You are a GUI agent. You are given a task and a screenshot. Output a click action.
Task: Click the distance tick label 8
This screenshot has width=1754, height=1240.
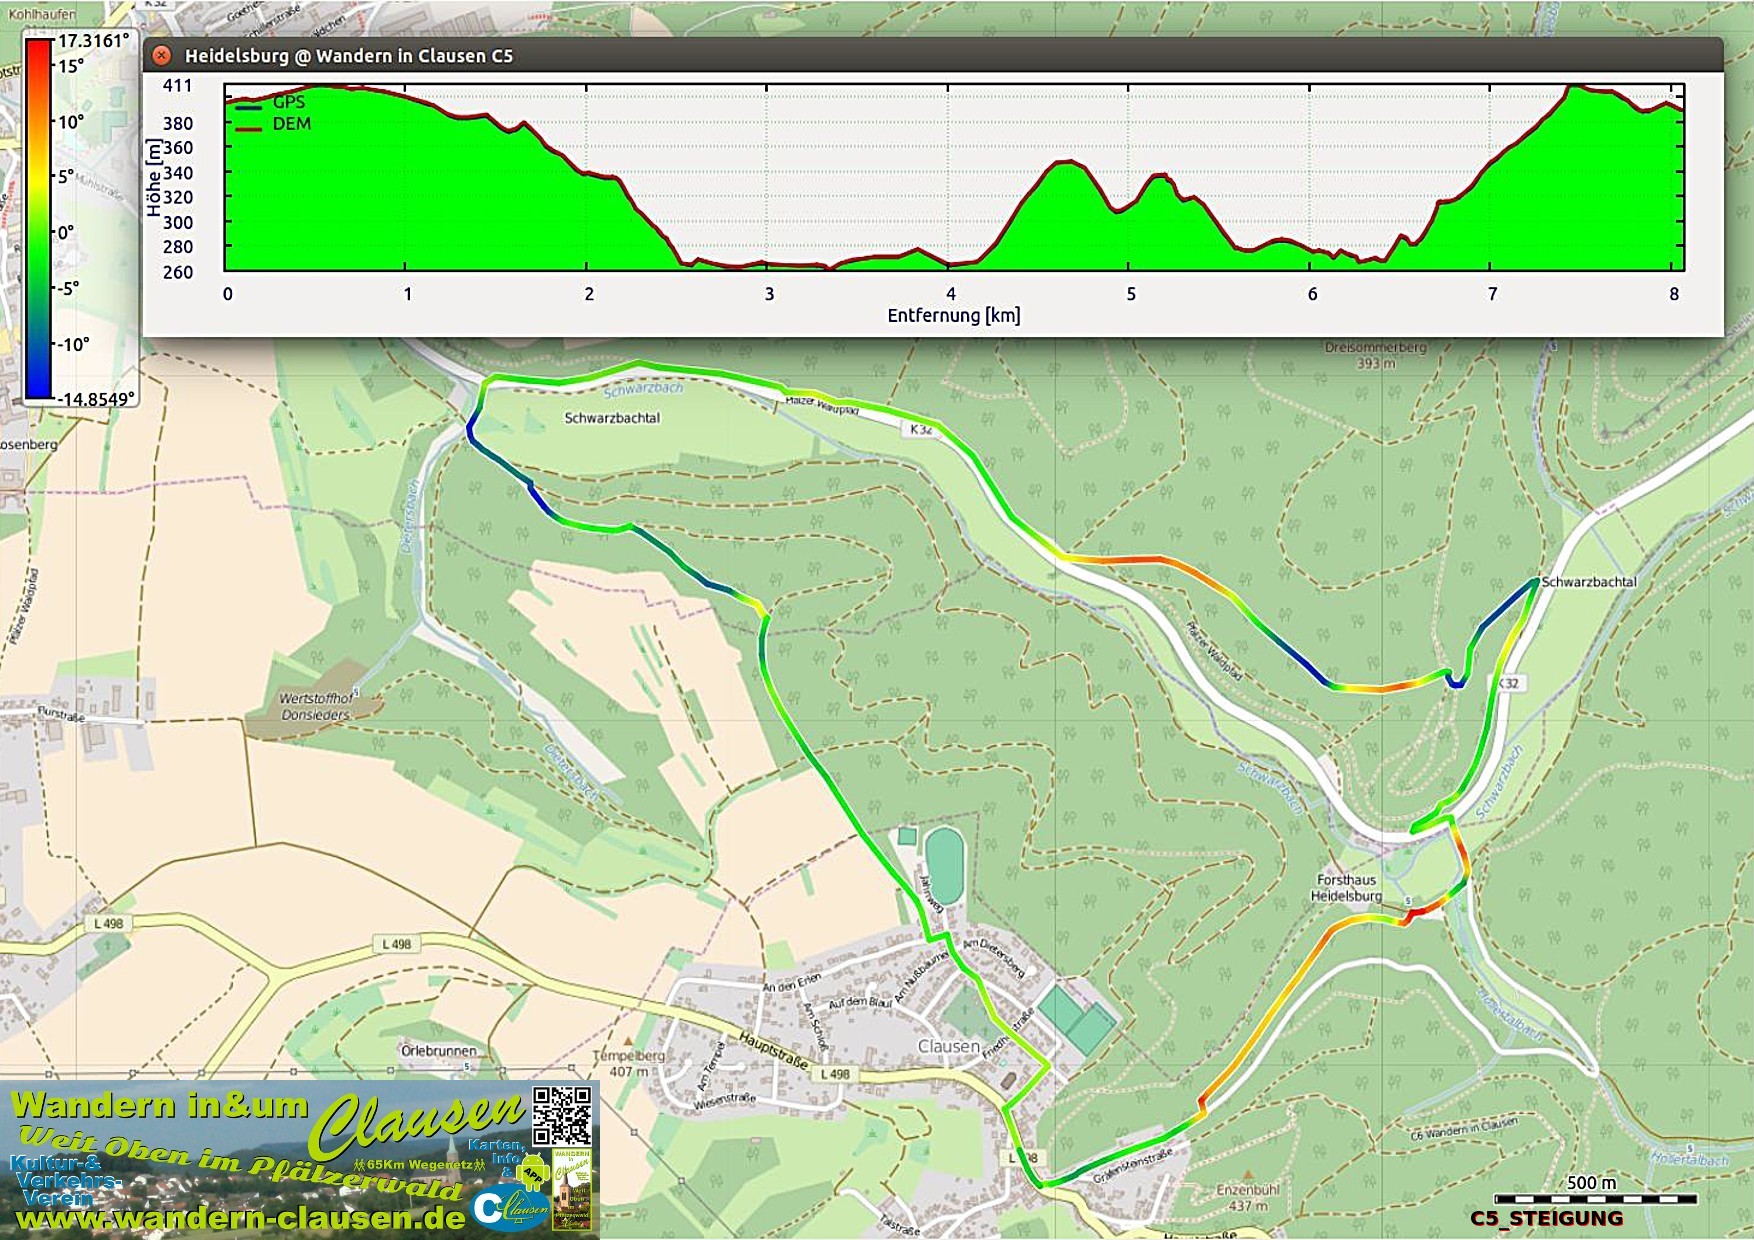pyautogui.click(x=1674, y=294)
